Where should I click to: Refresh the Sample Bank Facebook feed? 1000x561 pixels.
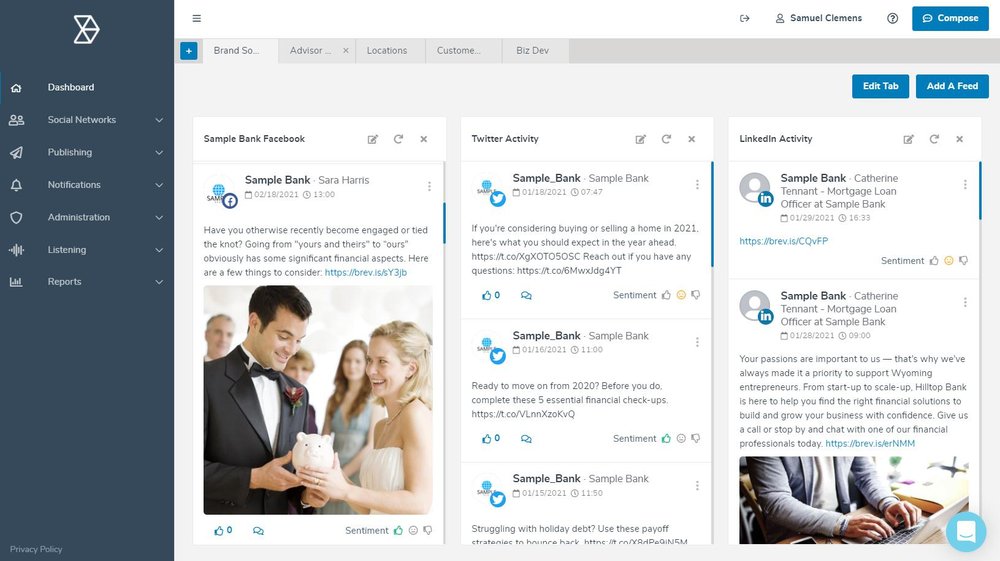(x=398, y=139)
